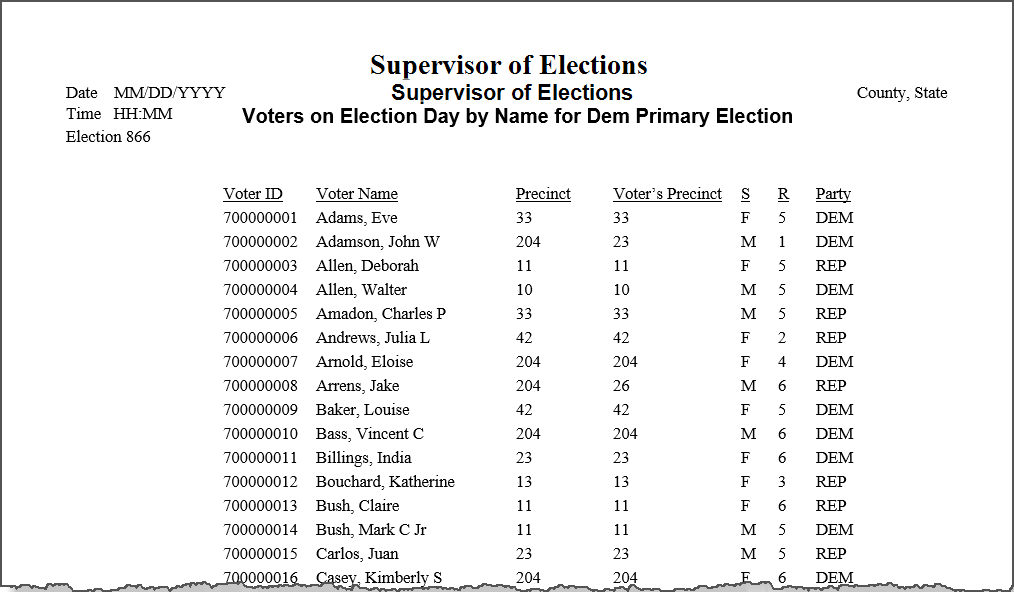This screenshot has height=592, width=1014.
Task: Click the name Carlos, Juan
Action: click(357, 554)
